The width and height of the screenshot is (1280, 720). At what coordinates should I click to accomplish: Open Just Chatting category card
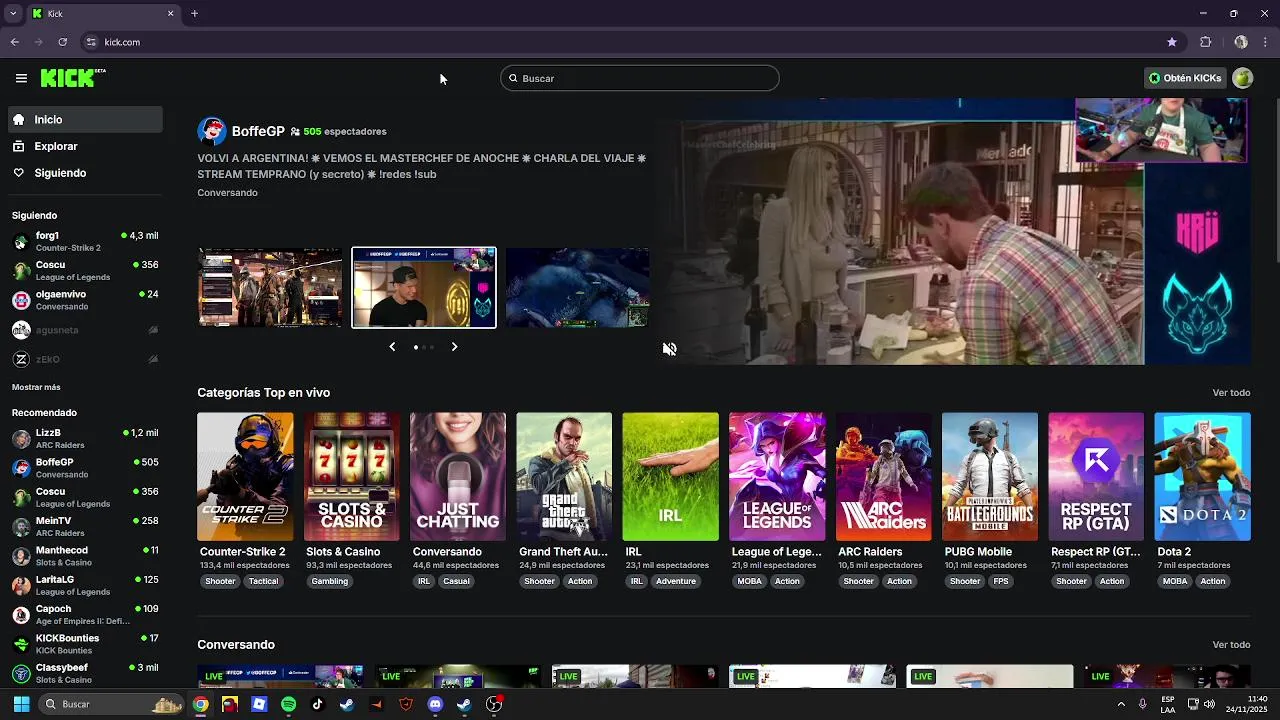458,477
